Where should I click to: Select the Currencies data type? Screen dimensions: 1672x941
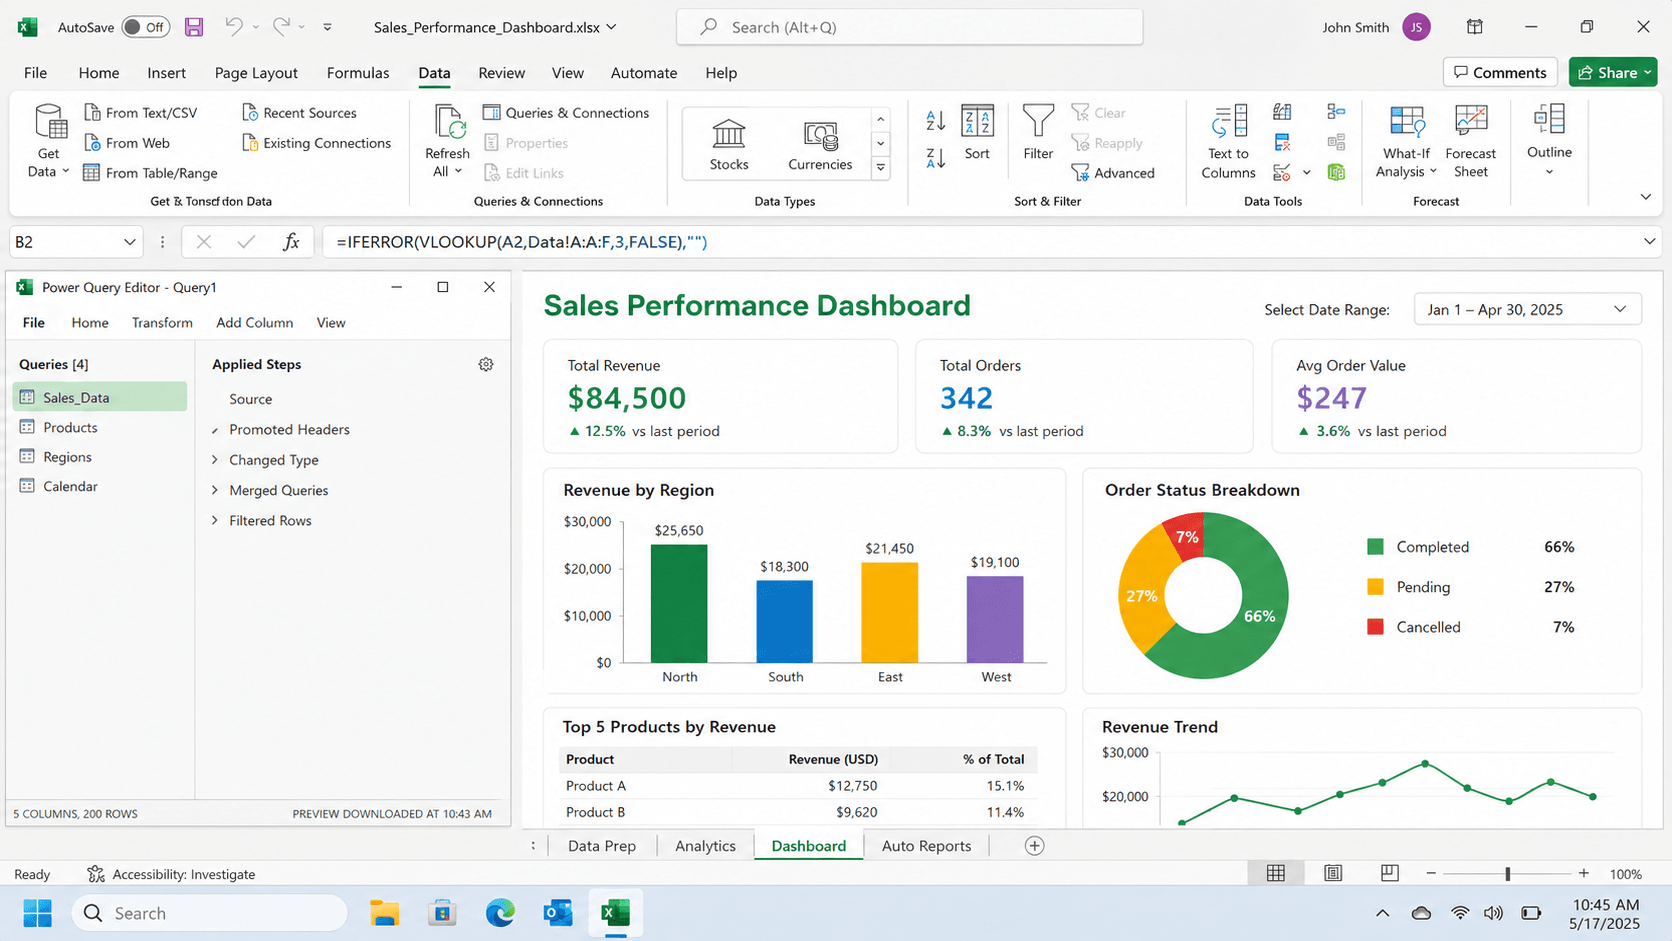820,144
